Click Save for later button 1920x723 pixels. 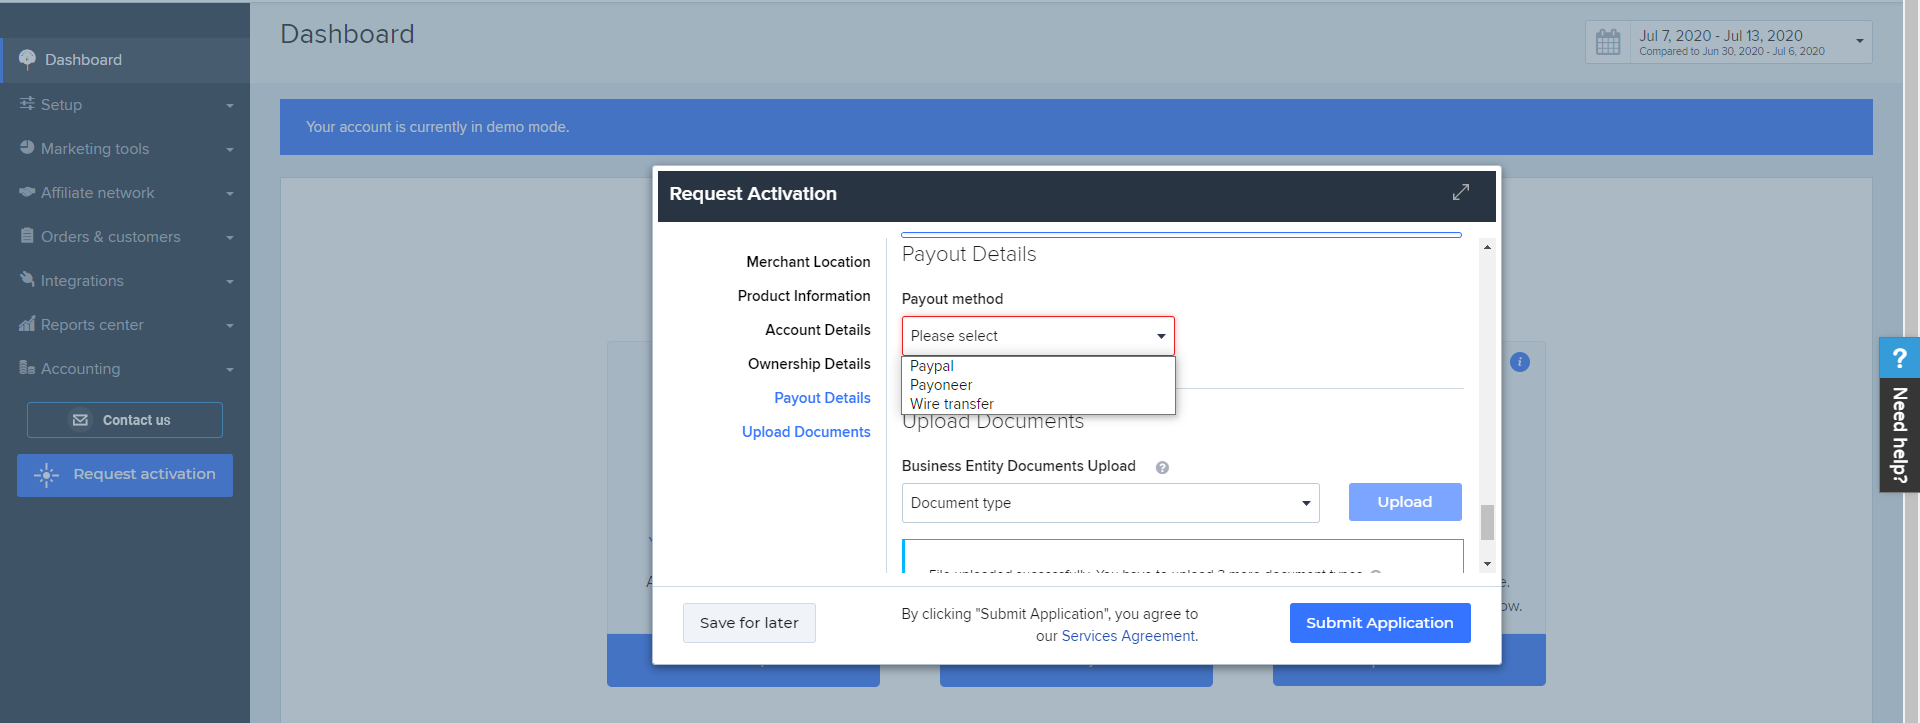tap(749, 623)
